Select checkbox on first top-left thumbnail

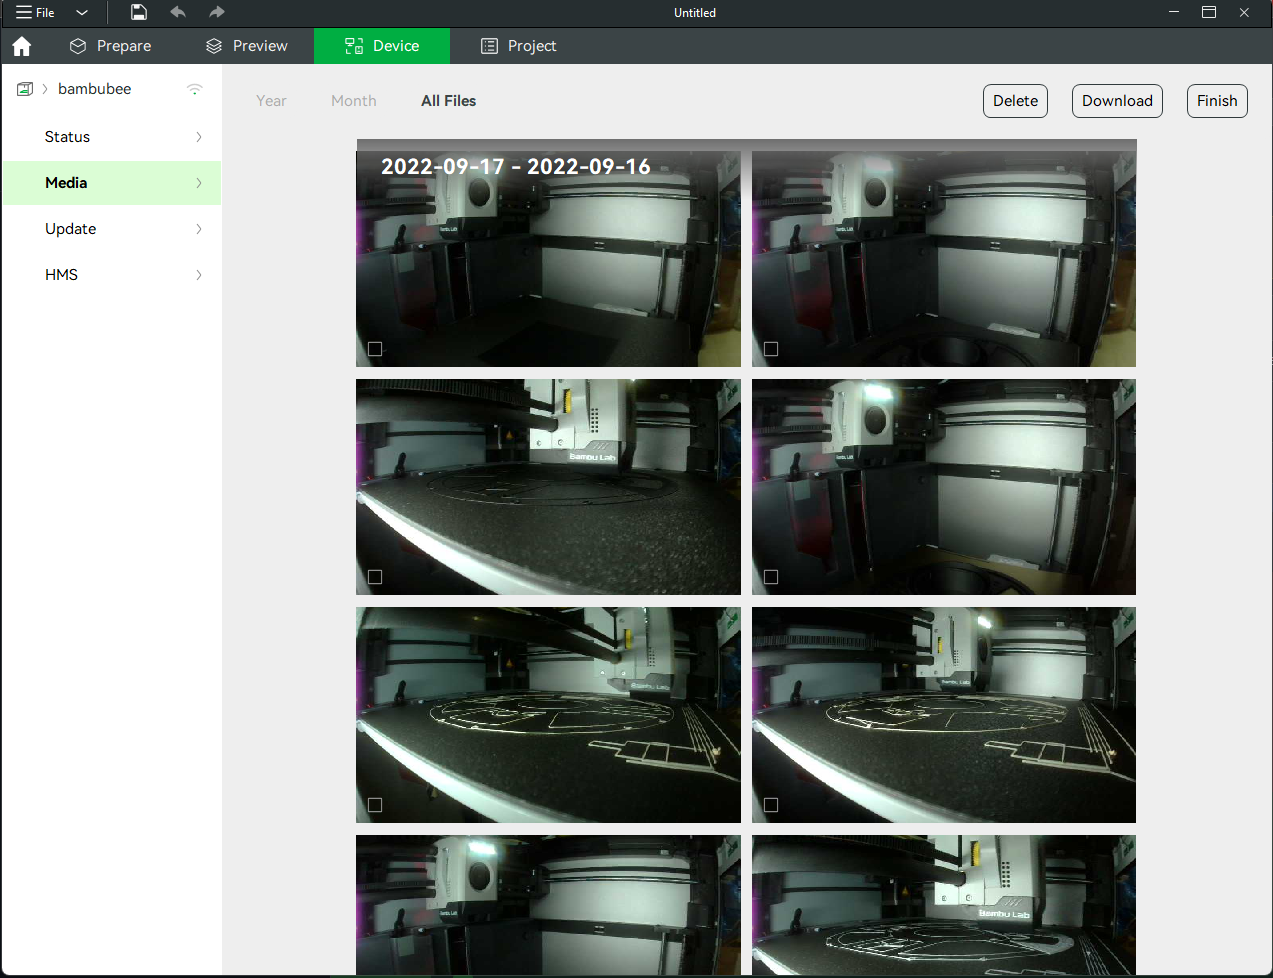[x=375, y=349]
